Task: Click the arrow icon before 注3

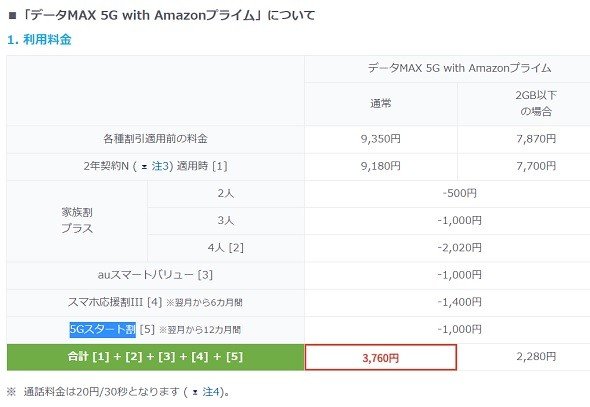Action: click(144, 167)
